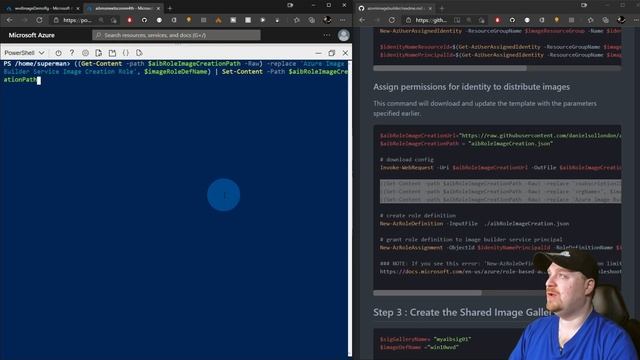640x360 pixels.
Task: Open the upload/download files icon in Cloud Shell
Action: (99, 53)
